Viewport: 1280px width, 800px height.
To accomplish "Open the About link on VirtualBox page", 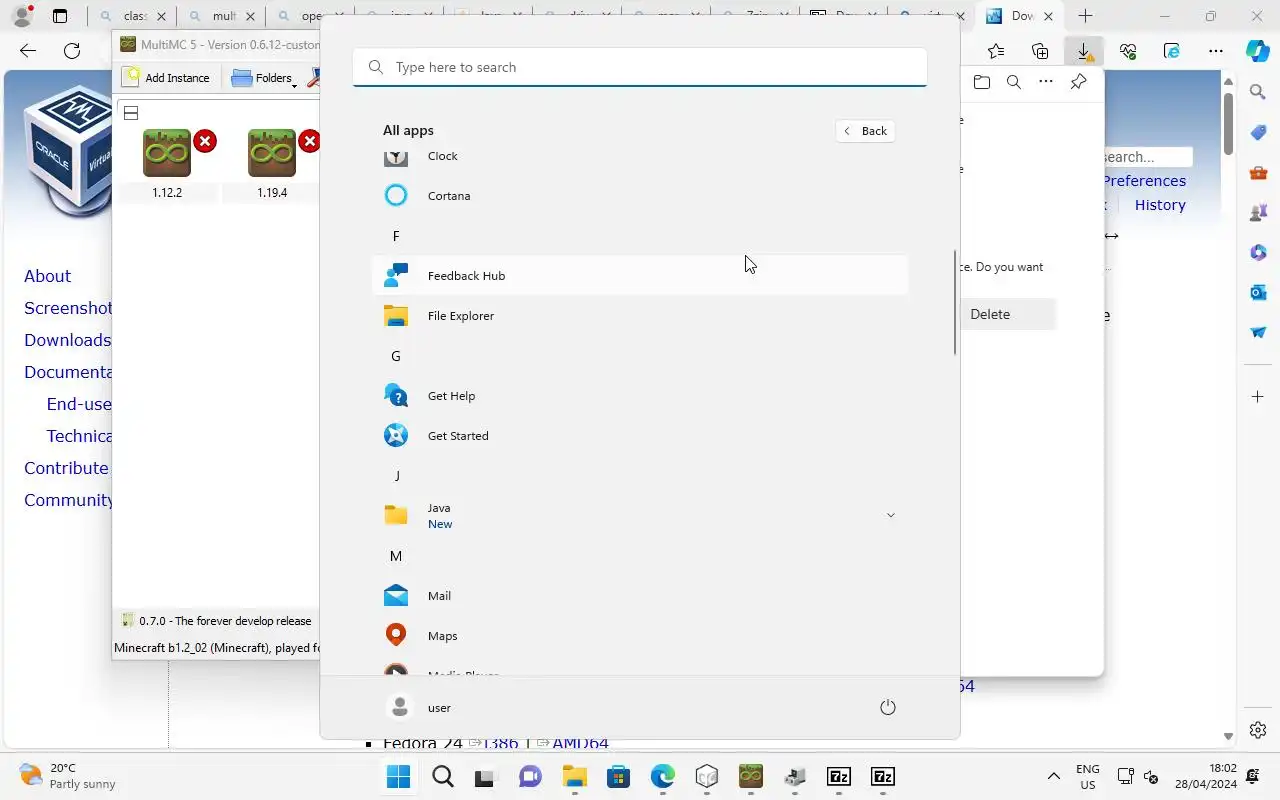I will tap(47, 276).
